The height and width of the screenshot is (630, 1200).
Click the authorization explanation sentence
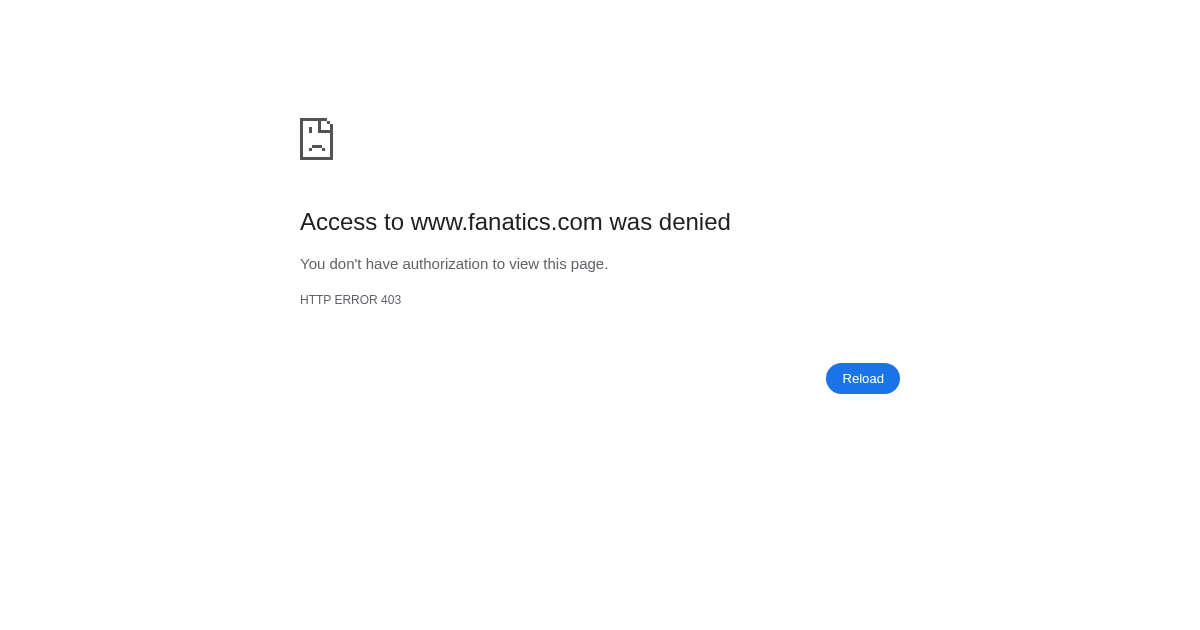[x=454, y=264]
